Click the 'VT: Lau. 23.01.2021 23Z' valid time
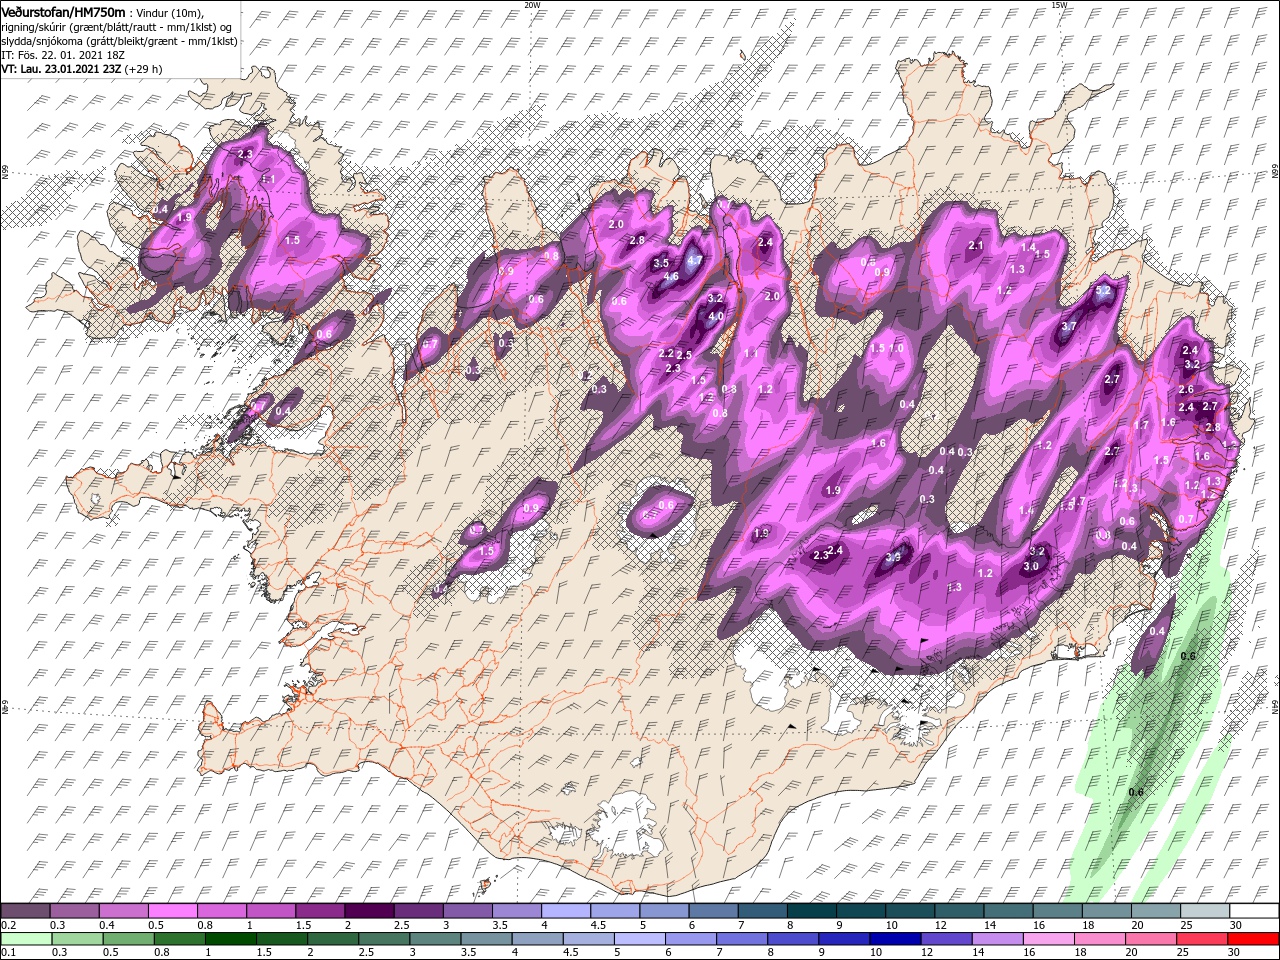This screenshot has height=960, width=1280. (x=61, y=69)
